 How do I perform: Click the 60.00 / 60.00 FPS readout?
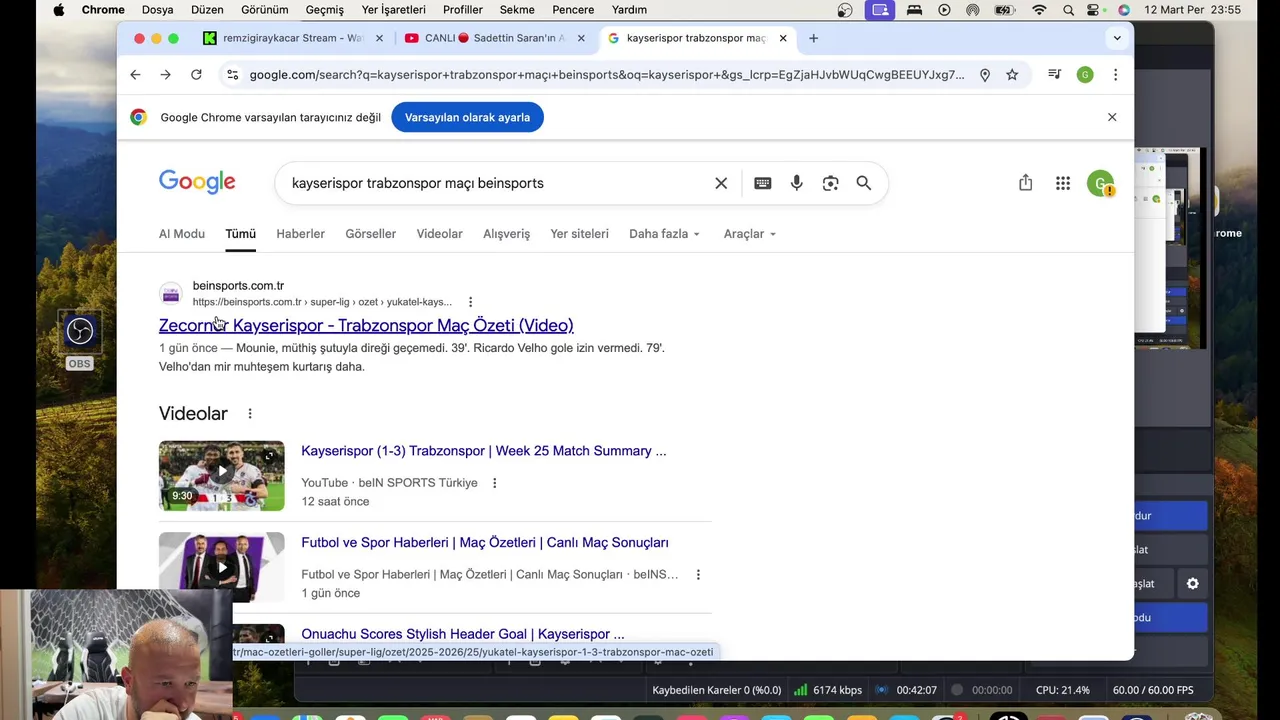point(1153,690)
